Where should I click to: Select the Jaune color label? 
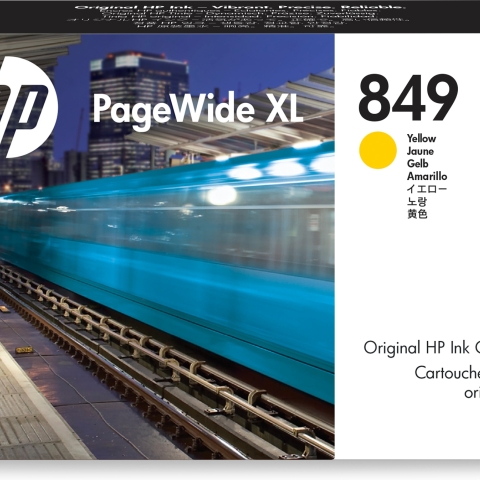pyautogui.click(x=420, y=151)
